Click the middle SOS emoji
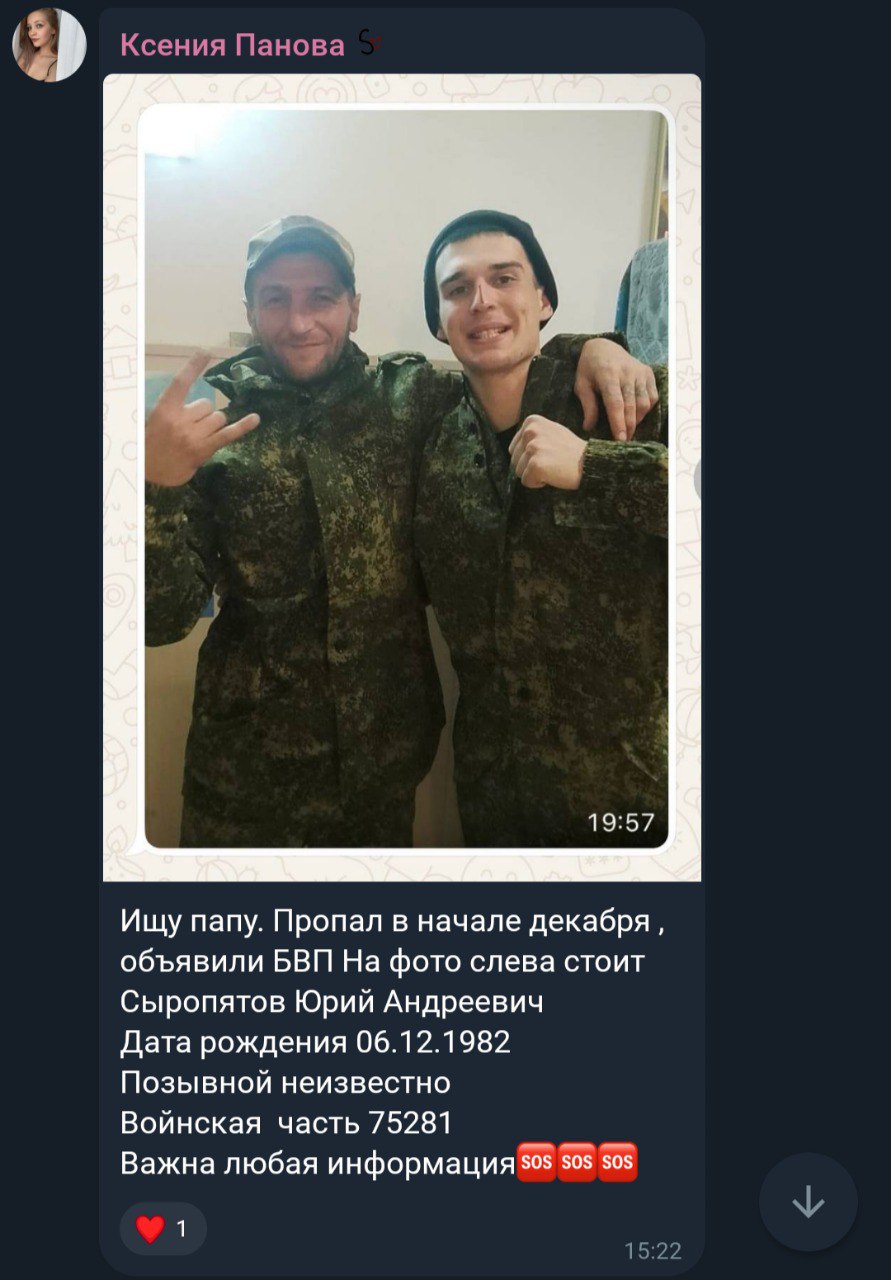891x1280 pixels. (577, 1163)
